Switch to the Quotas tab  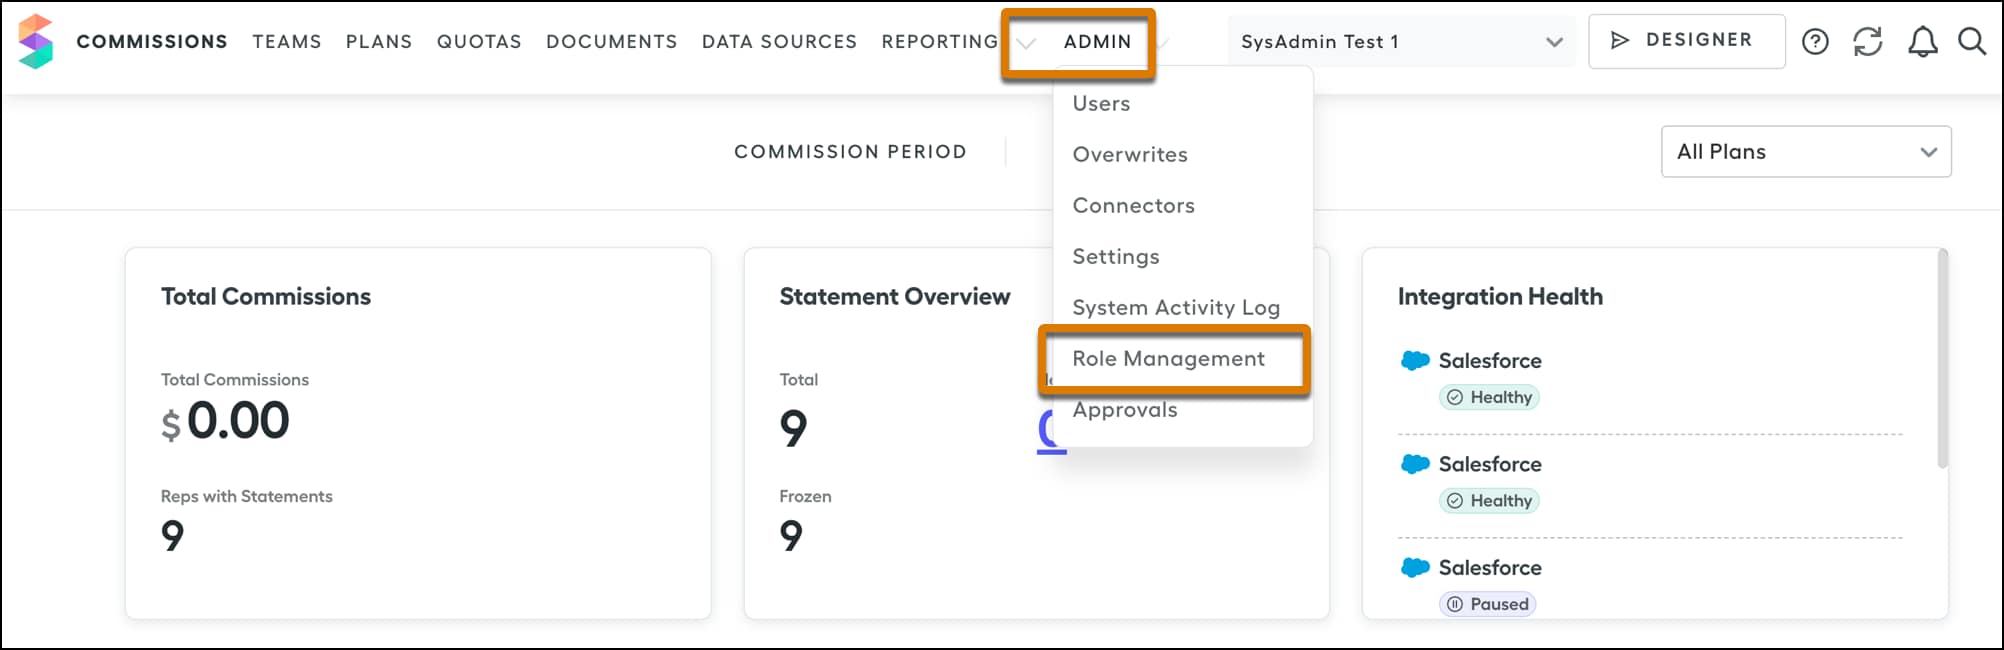[x=479, y=41]
